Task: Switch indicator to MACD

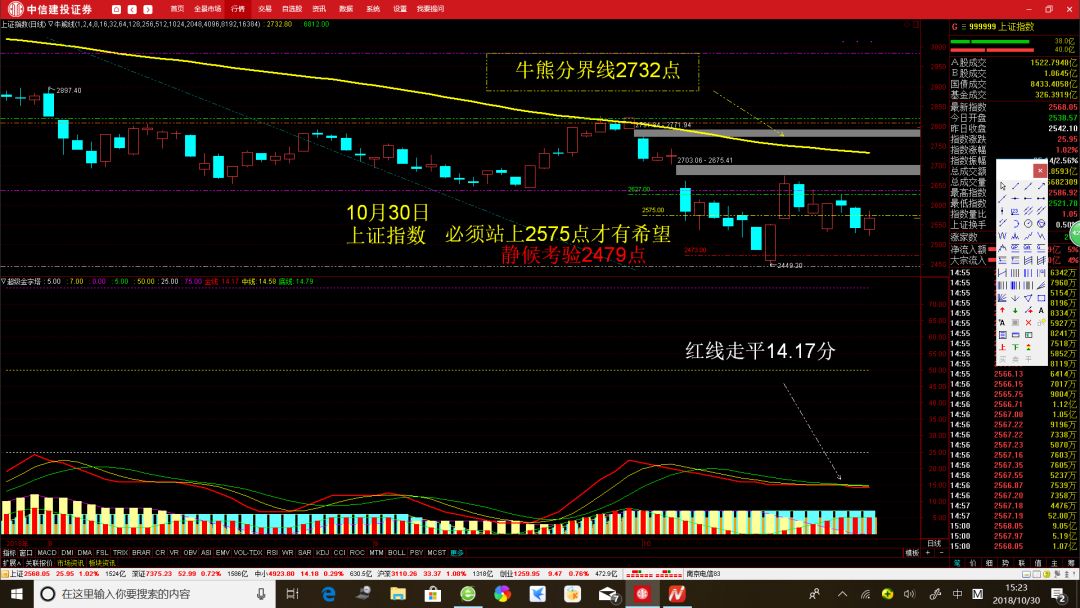Action: coord(47,553)
